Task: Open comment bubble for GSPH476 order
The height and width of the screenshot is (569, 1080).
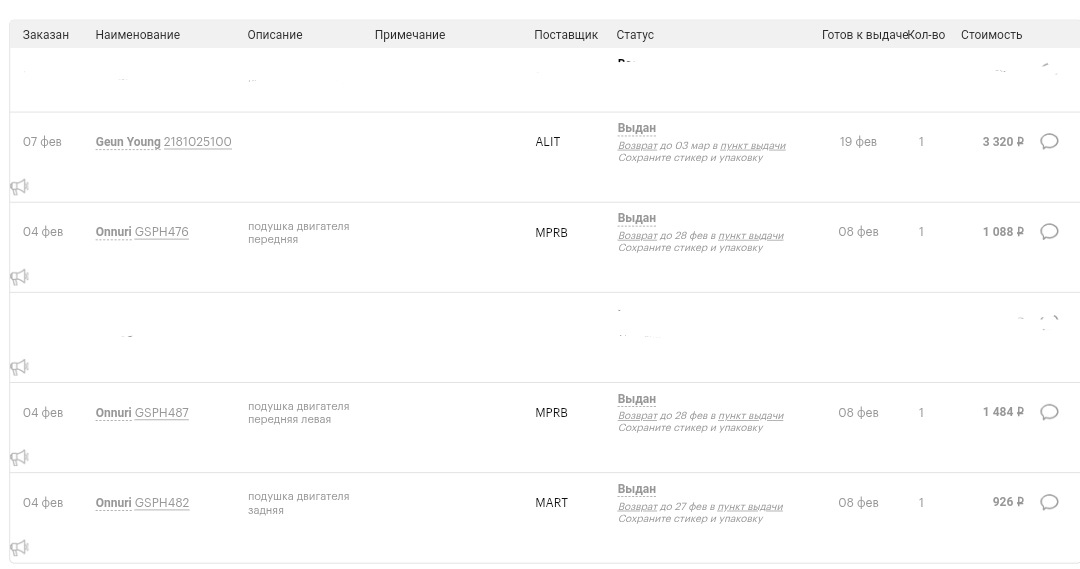Action: coord(1049,232)
